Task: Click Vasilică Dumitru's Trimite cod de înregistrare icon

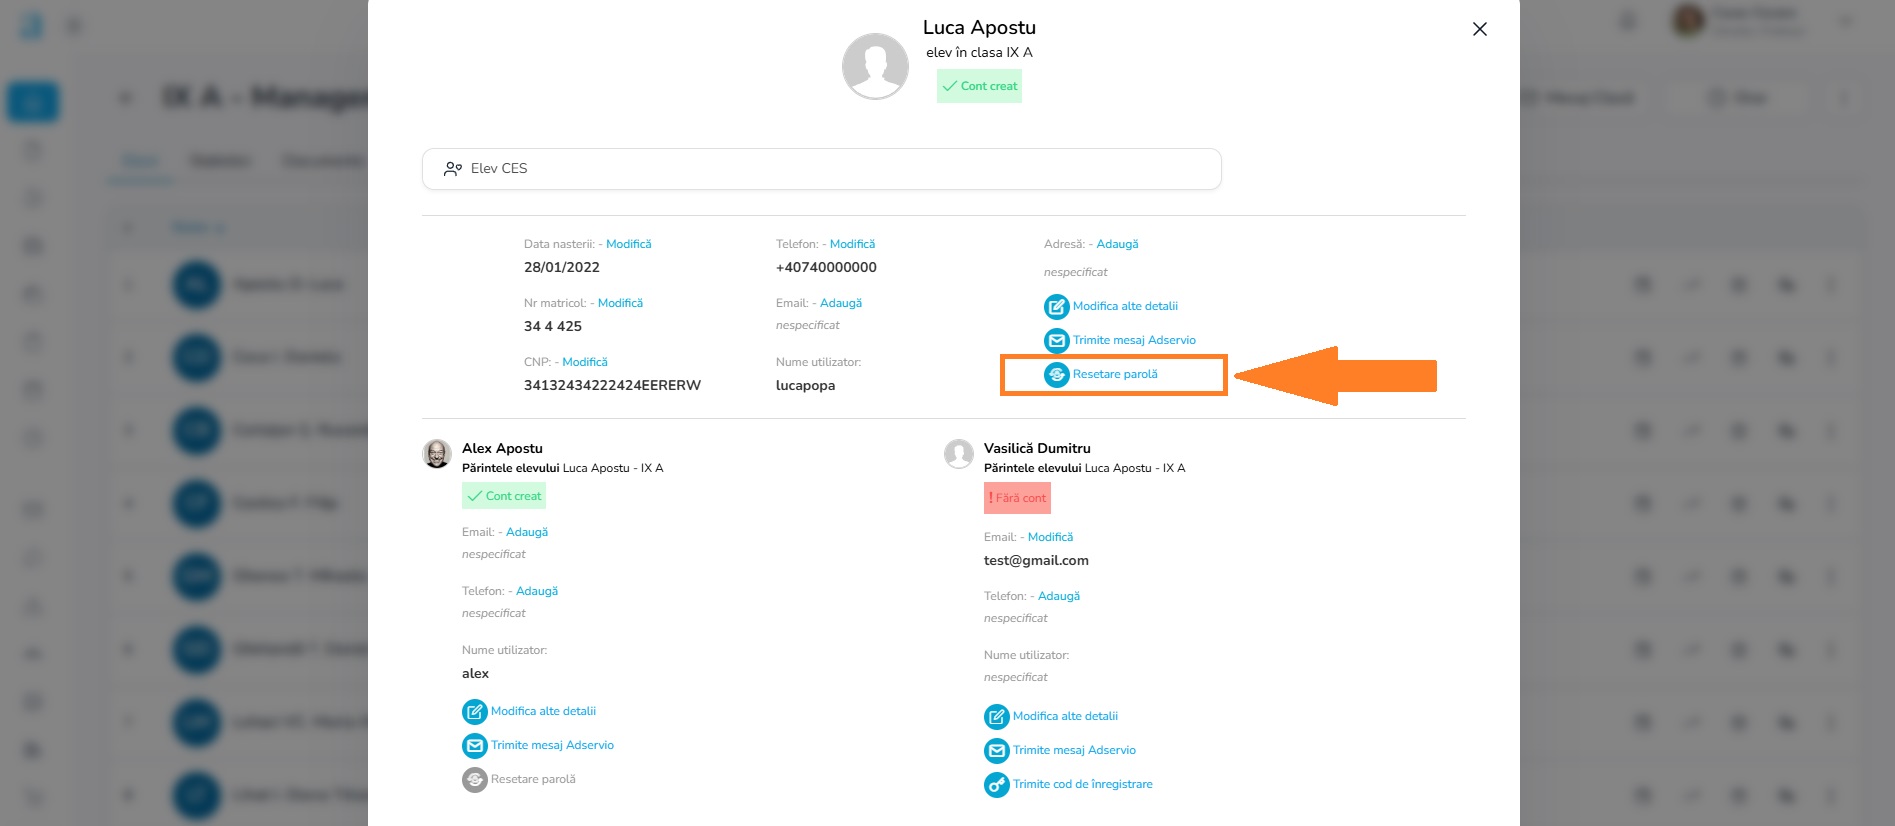Action: coord(996,785)
